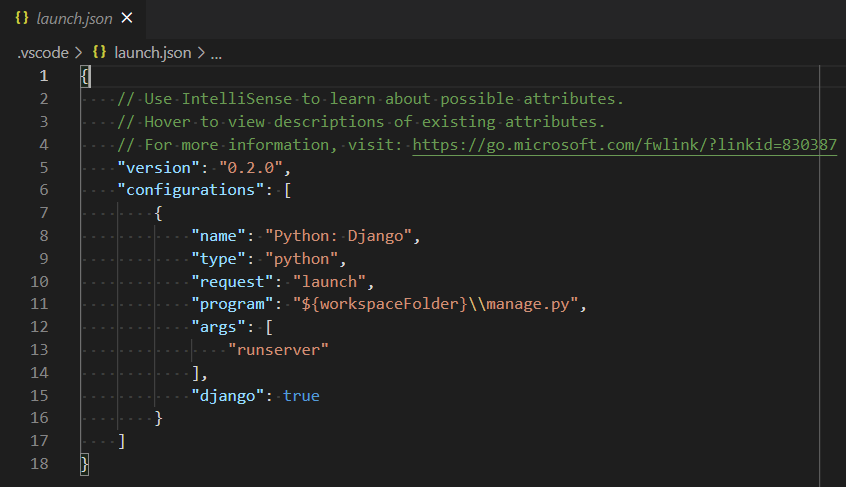This screenshot has width=846, height=487.
Task: Click line number 6 in the gutter
Action: coord(44,190)
